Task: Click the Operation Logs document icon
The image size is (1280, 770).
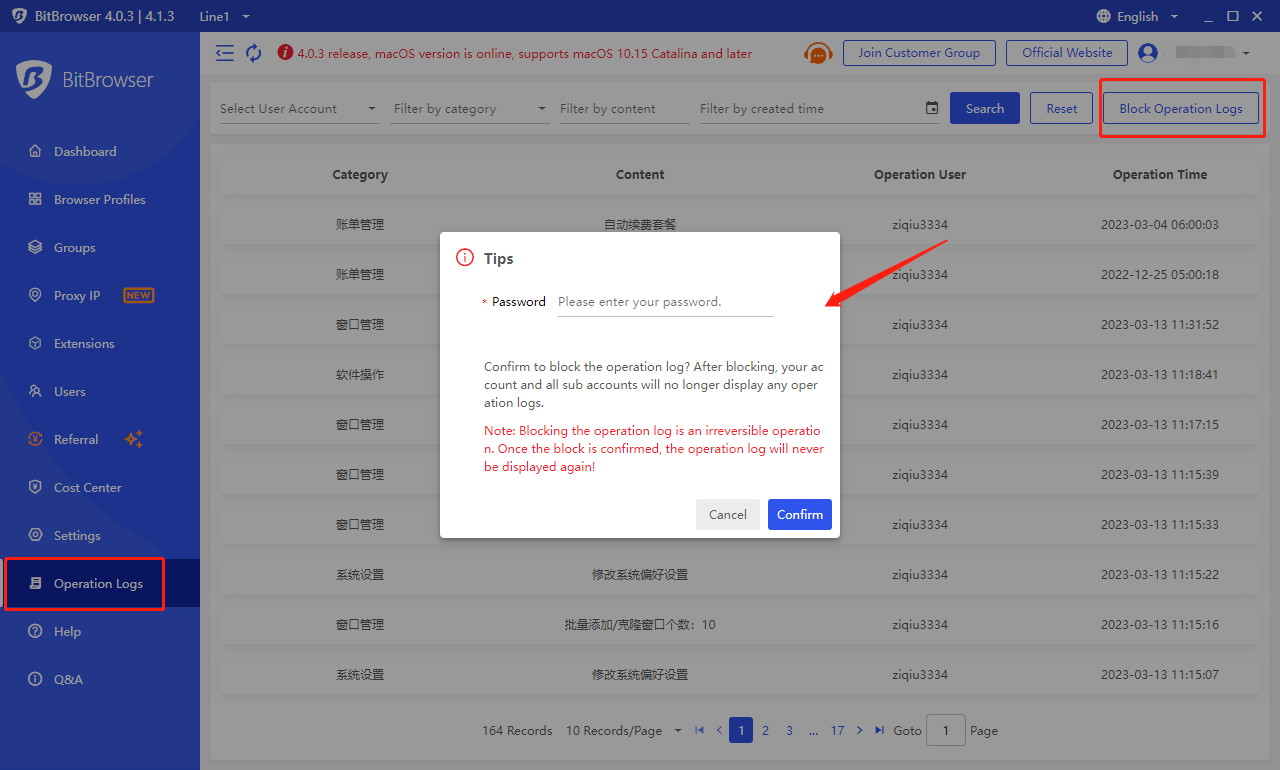Action: coord(35,584)
